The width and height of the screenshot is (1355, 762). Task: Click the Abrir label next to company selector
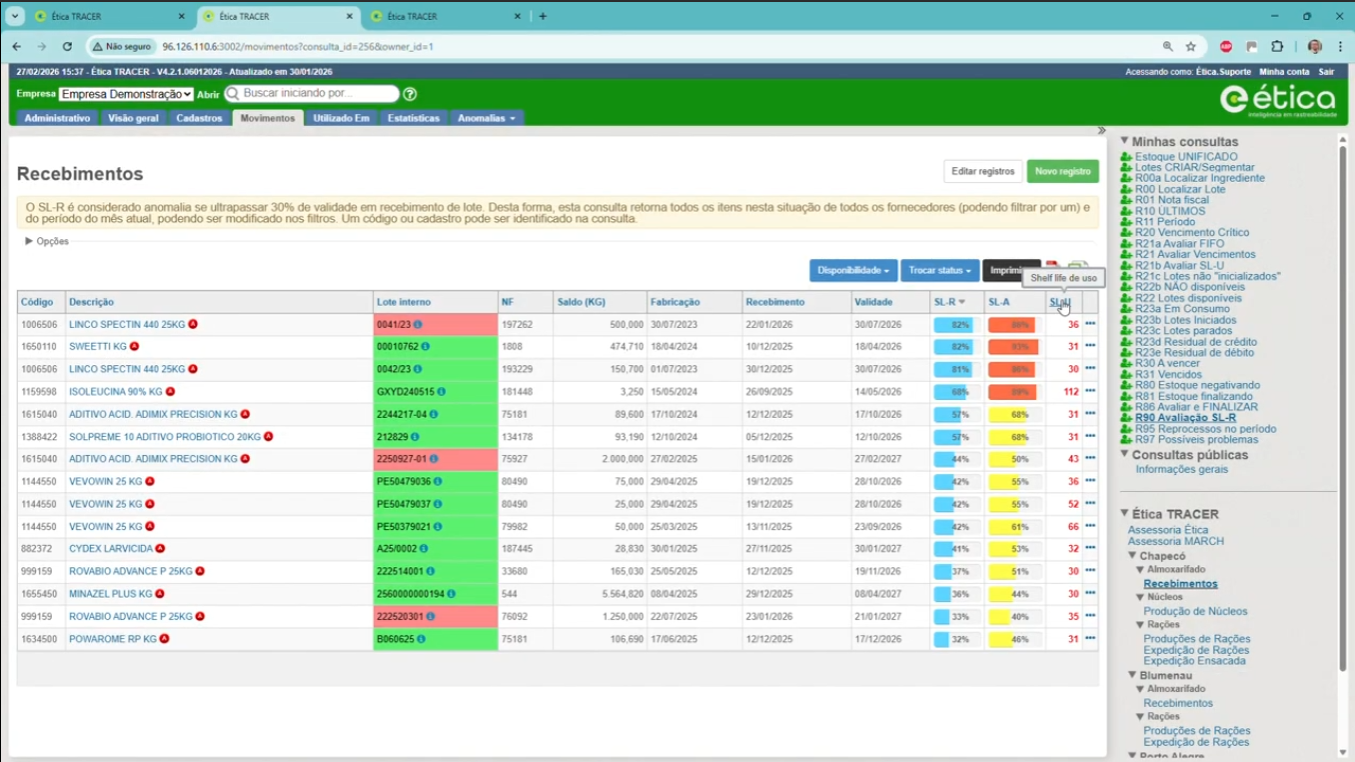(x=208, y=94)
